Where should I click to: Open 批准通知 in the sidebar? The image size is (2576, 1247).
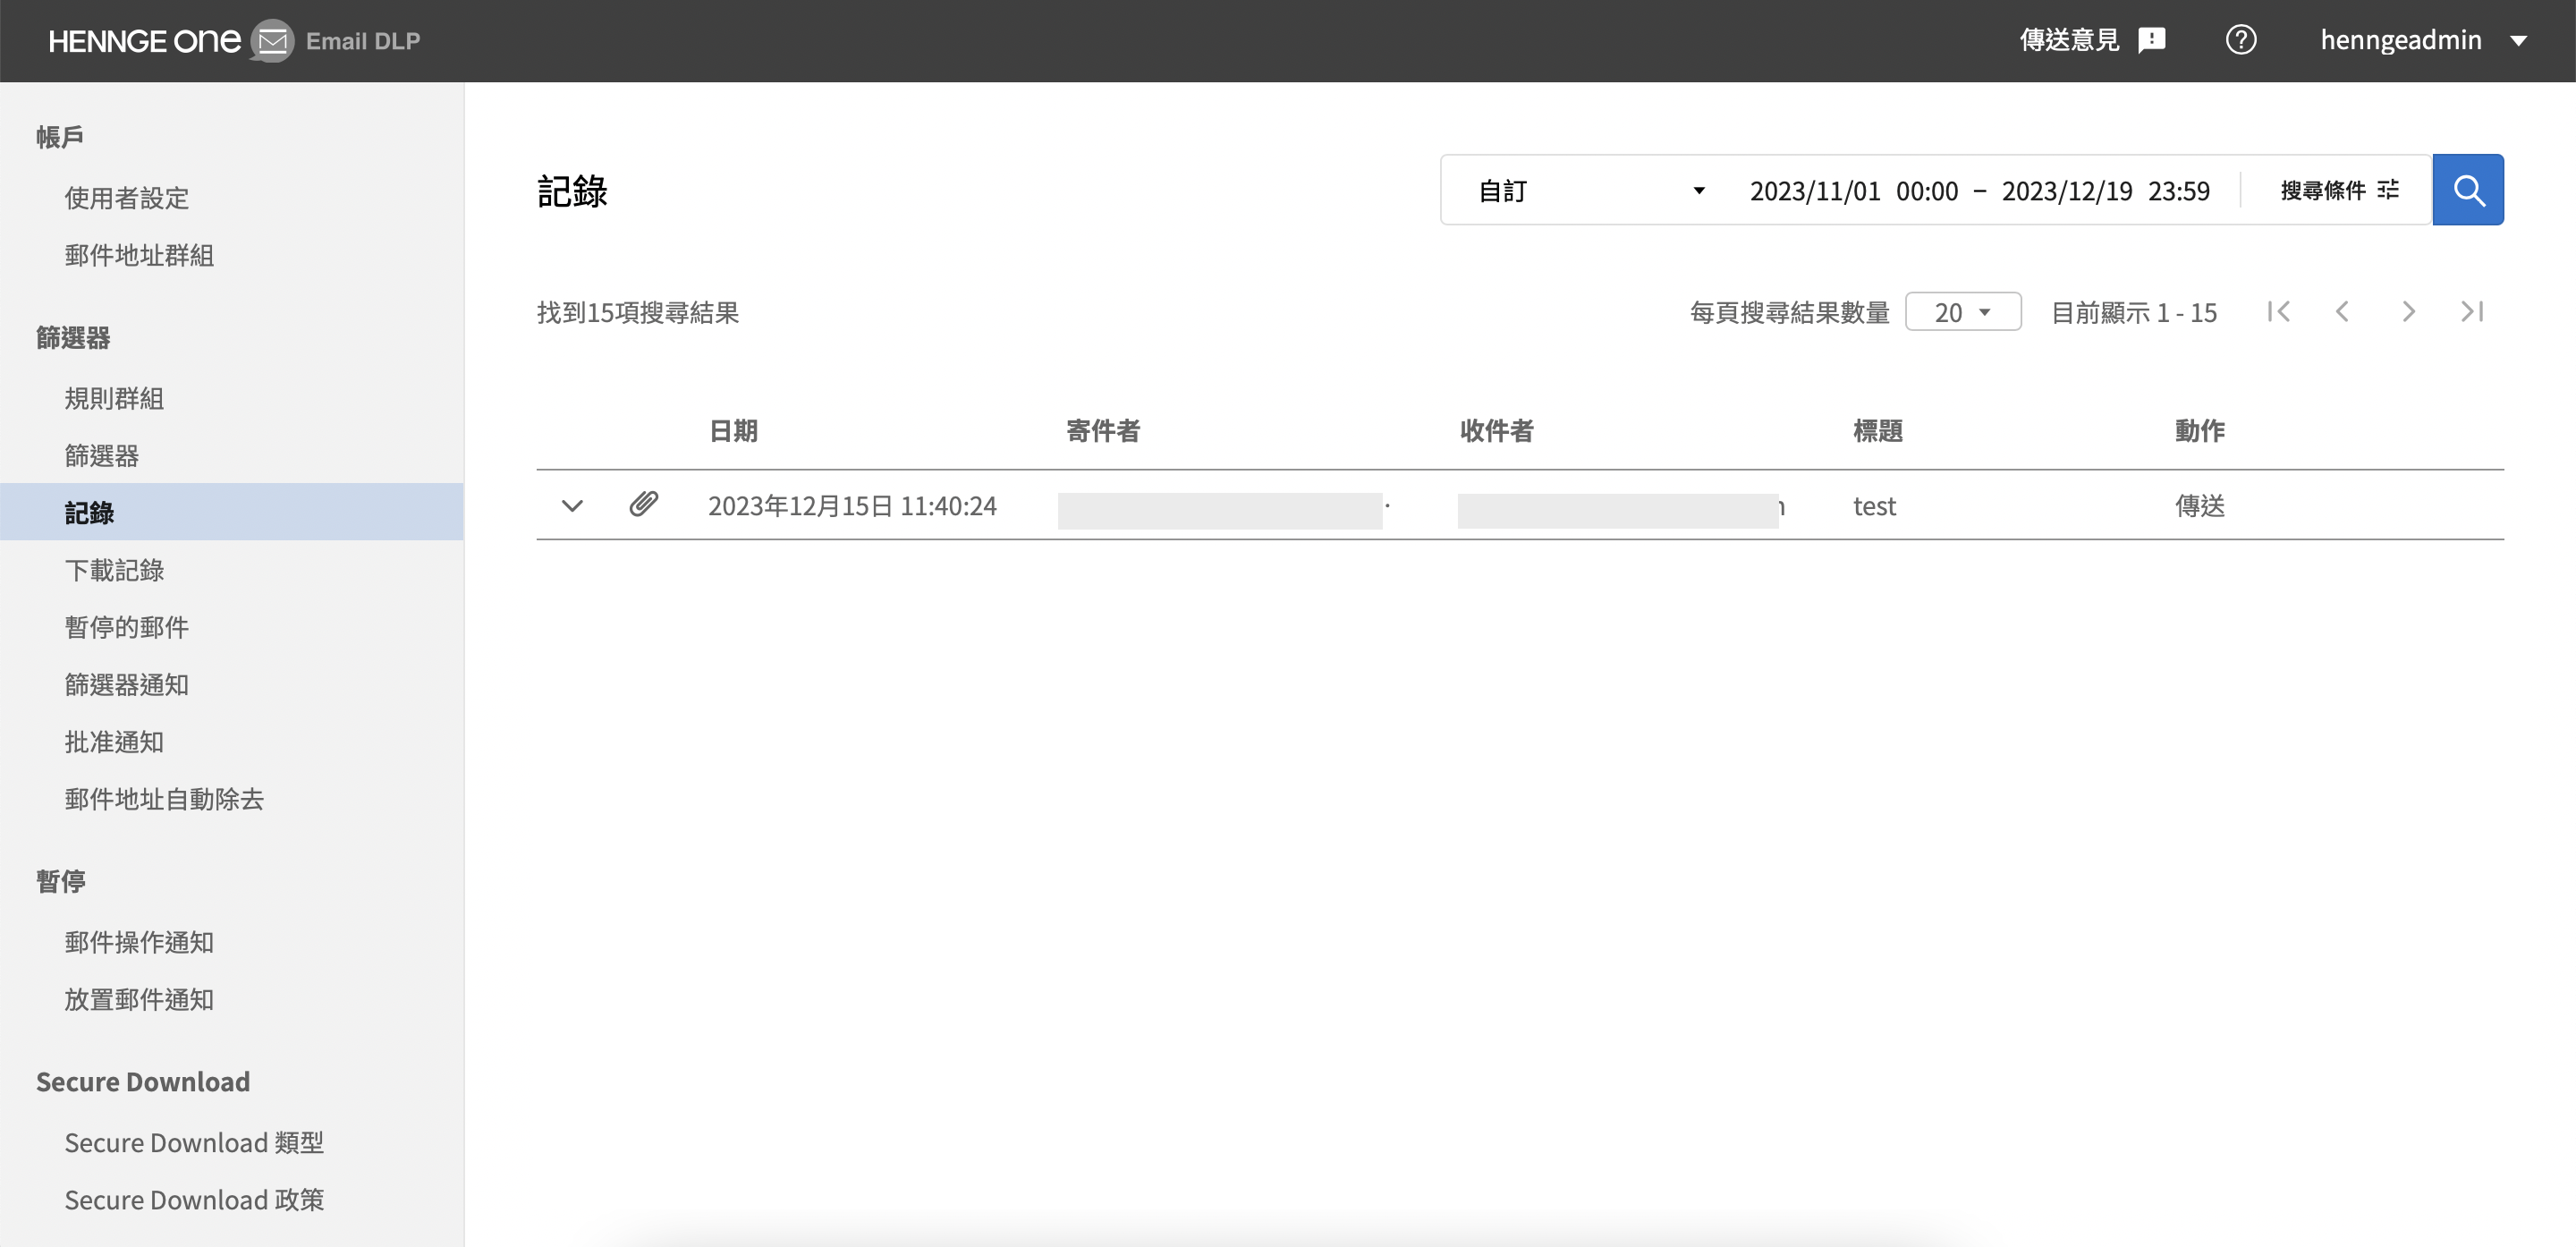pos(114,741)
